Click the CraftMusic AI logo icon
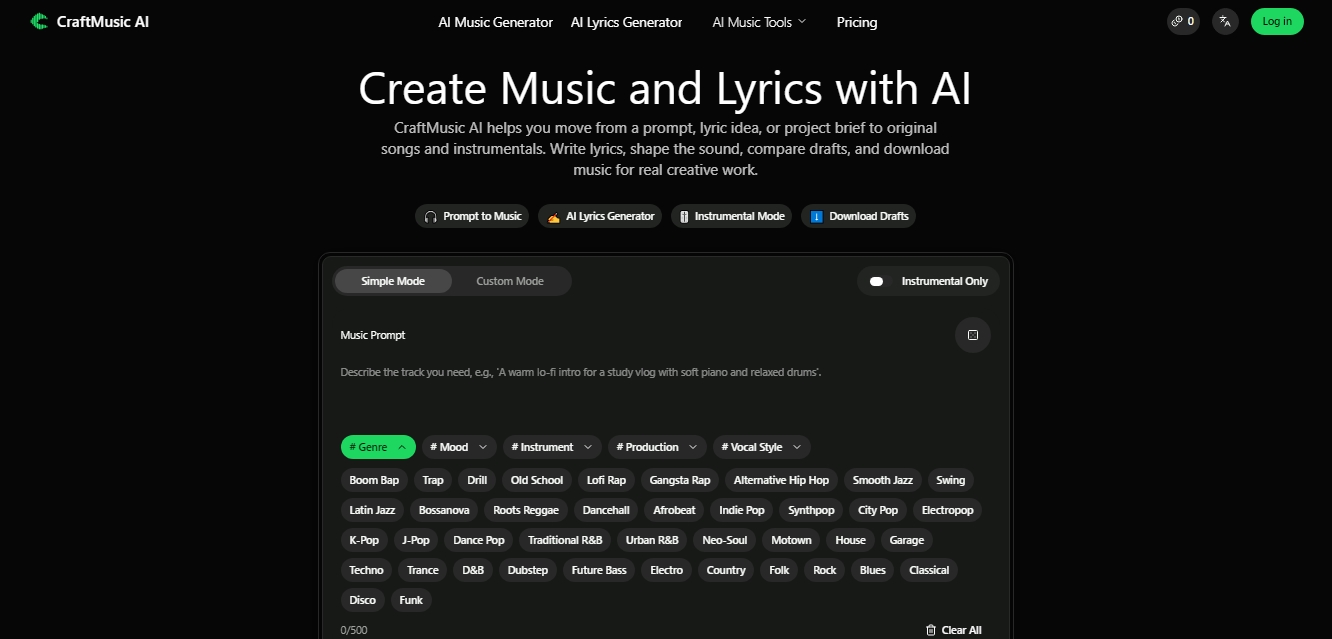 (x=39, y=21)
